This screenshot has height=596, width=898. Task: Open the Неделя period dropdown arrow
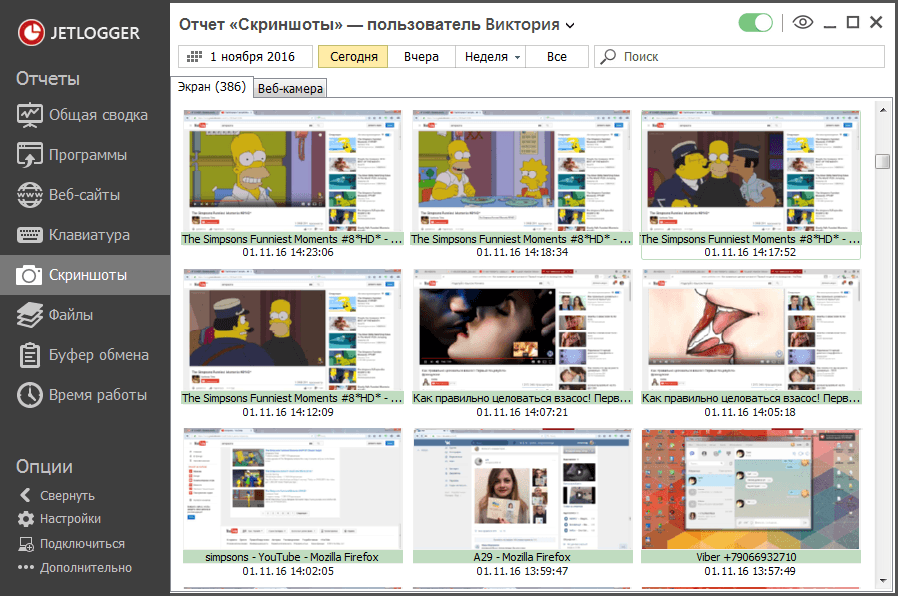(x=518, y=57)
